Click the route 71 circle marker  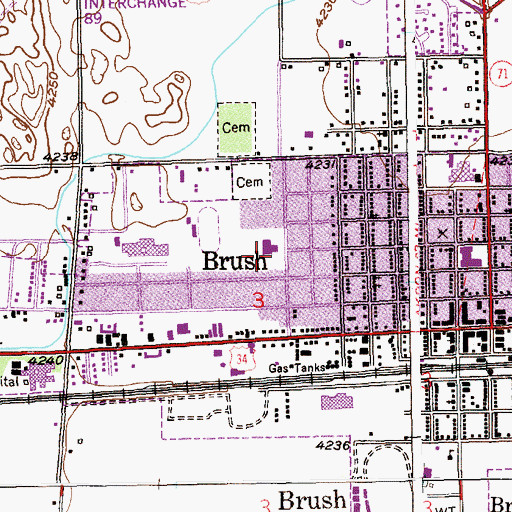tap(501, 74)
